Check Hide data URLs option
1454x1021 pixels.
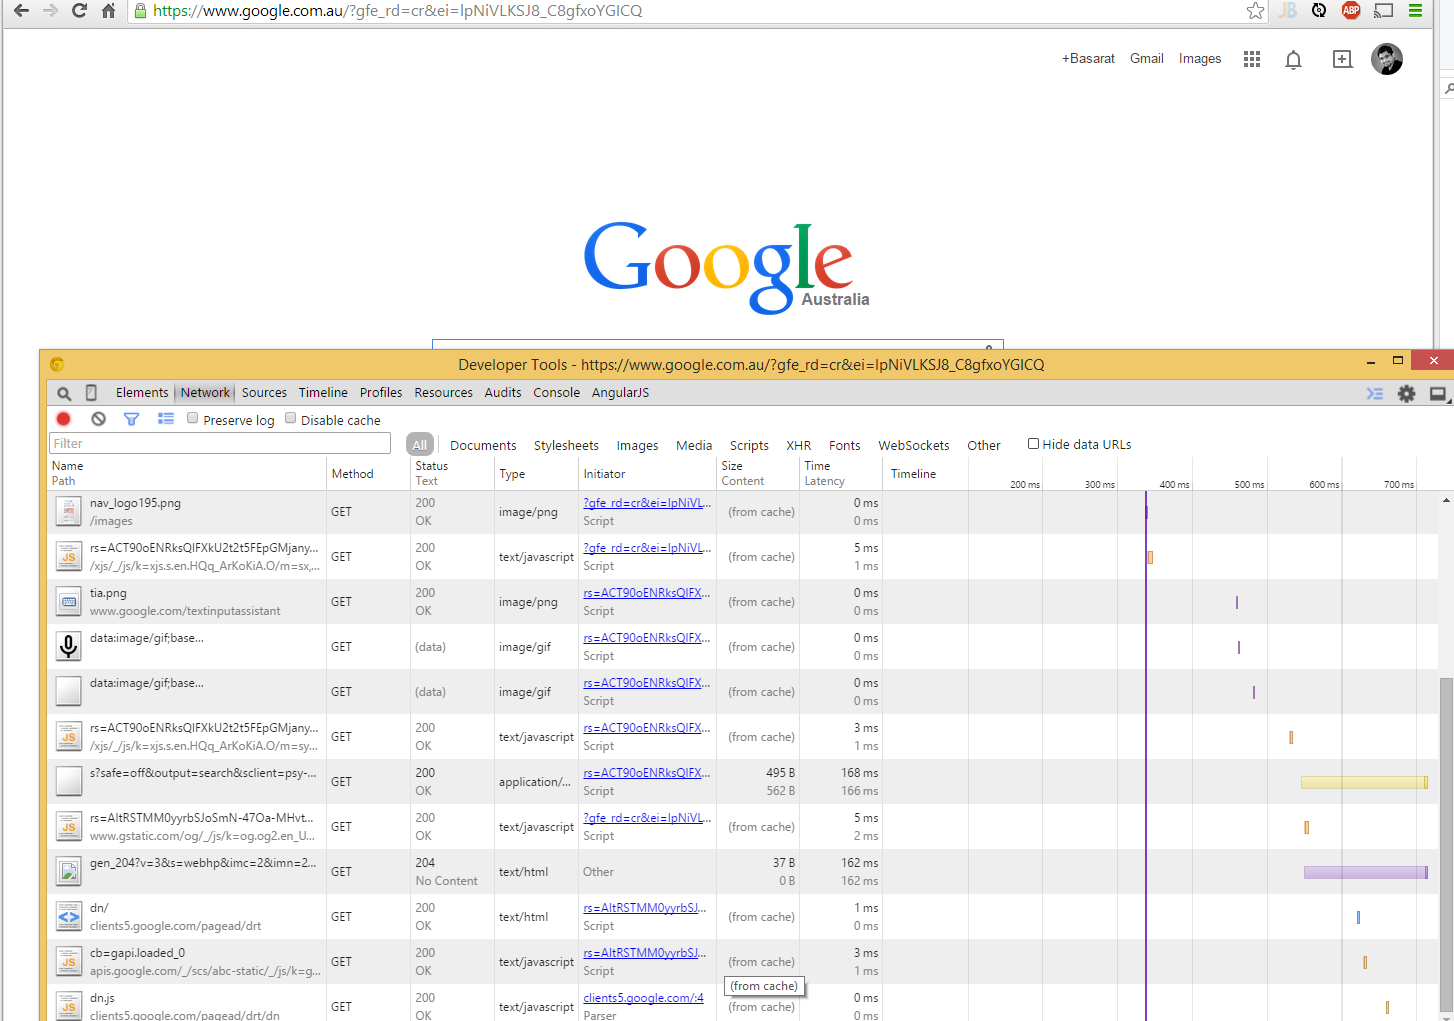click(x=1033, y=444)
